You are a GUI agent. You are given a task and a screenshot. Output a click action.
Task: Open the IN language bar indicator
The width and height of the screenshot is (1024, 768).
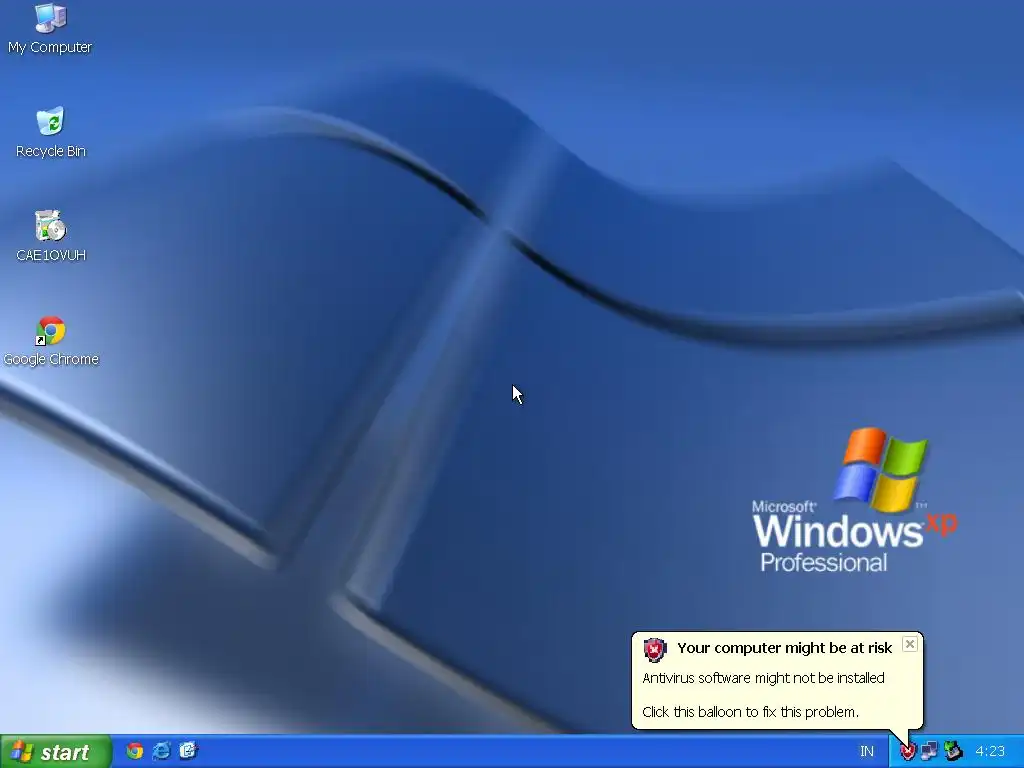click(867, 752)
